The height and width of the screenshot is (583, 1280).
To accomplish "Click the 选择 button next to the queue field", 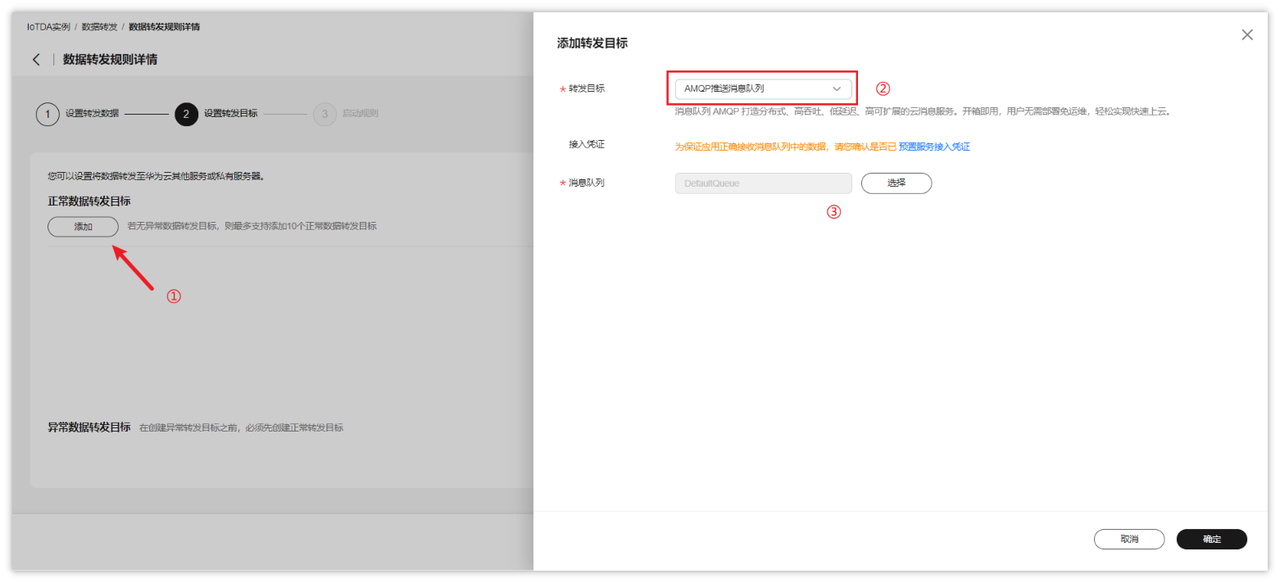I will click(x=896, y=183).
